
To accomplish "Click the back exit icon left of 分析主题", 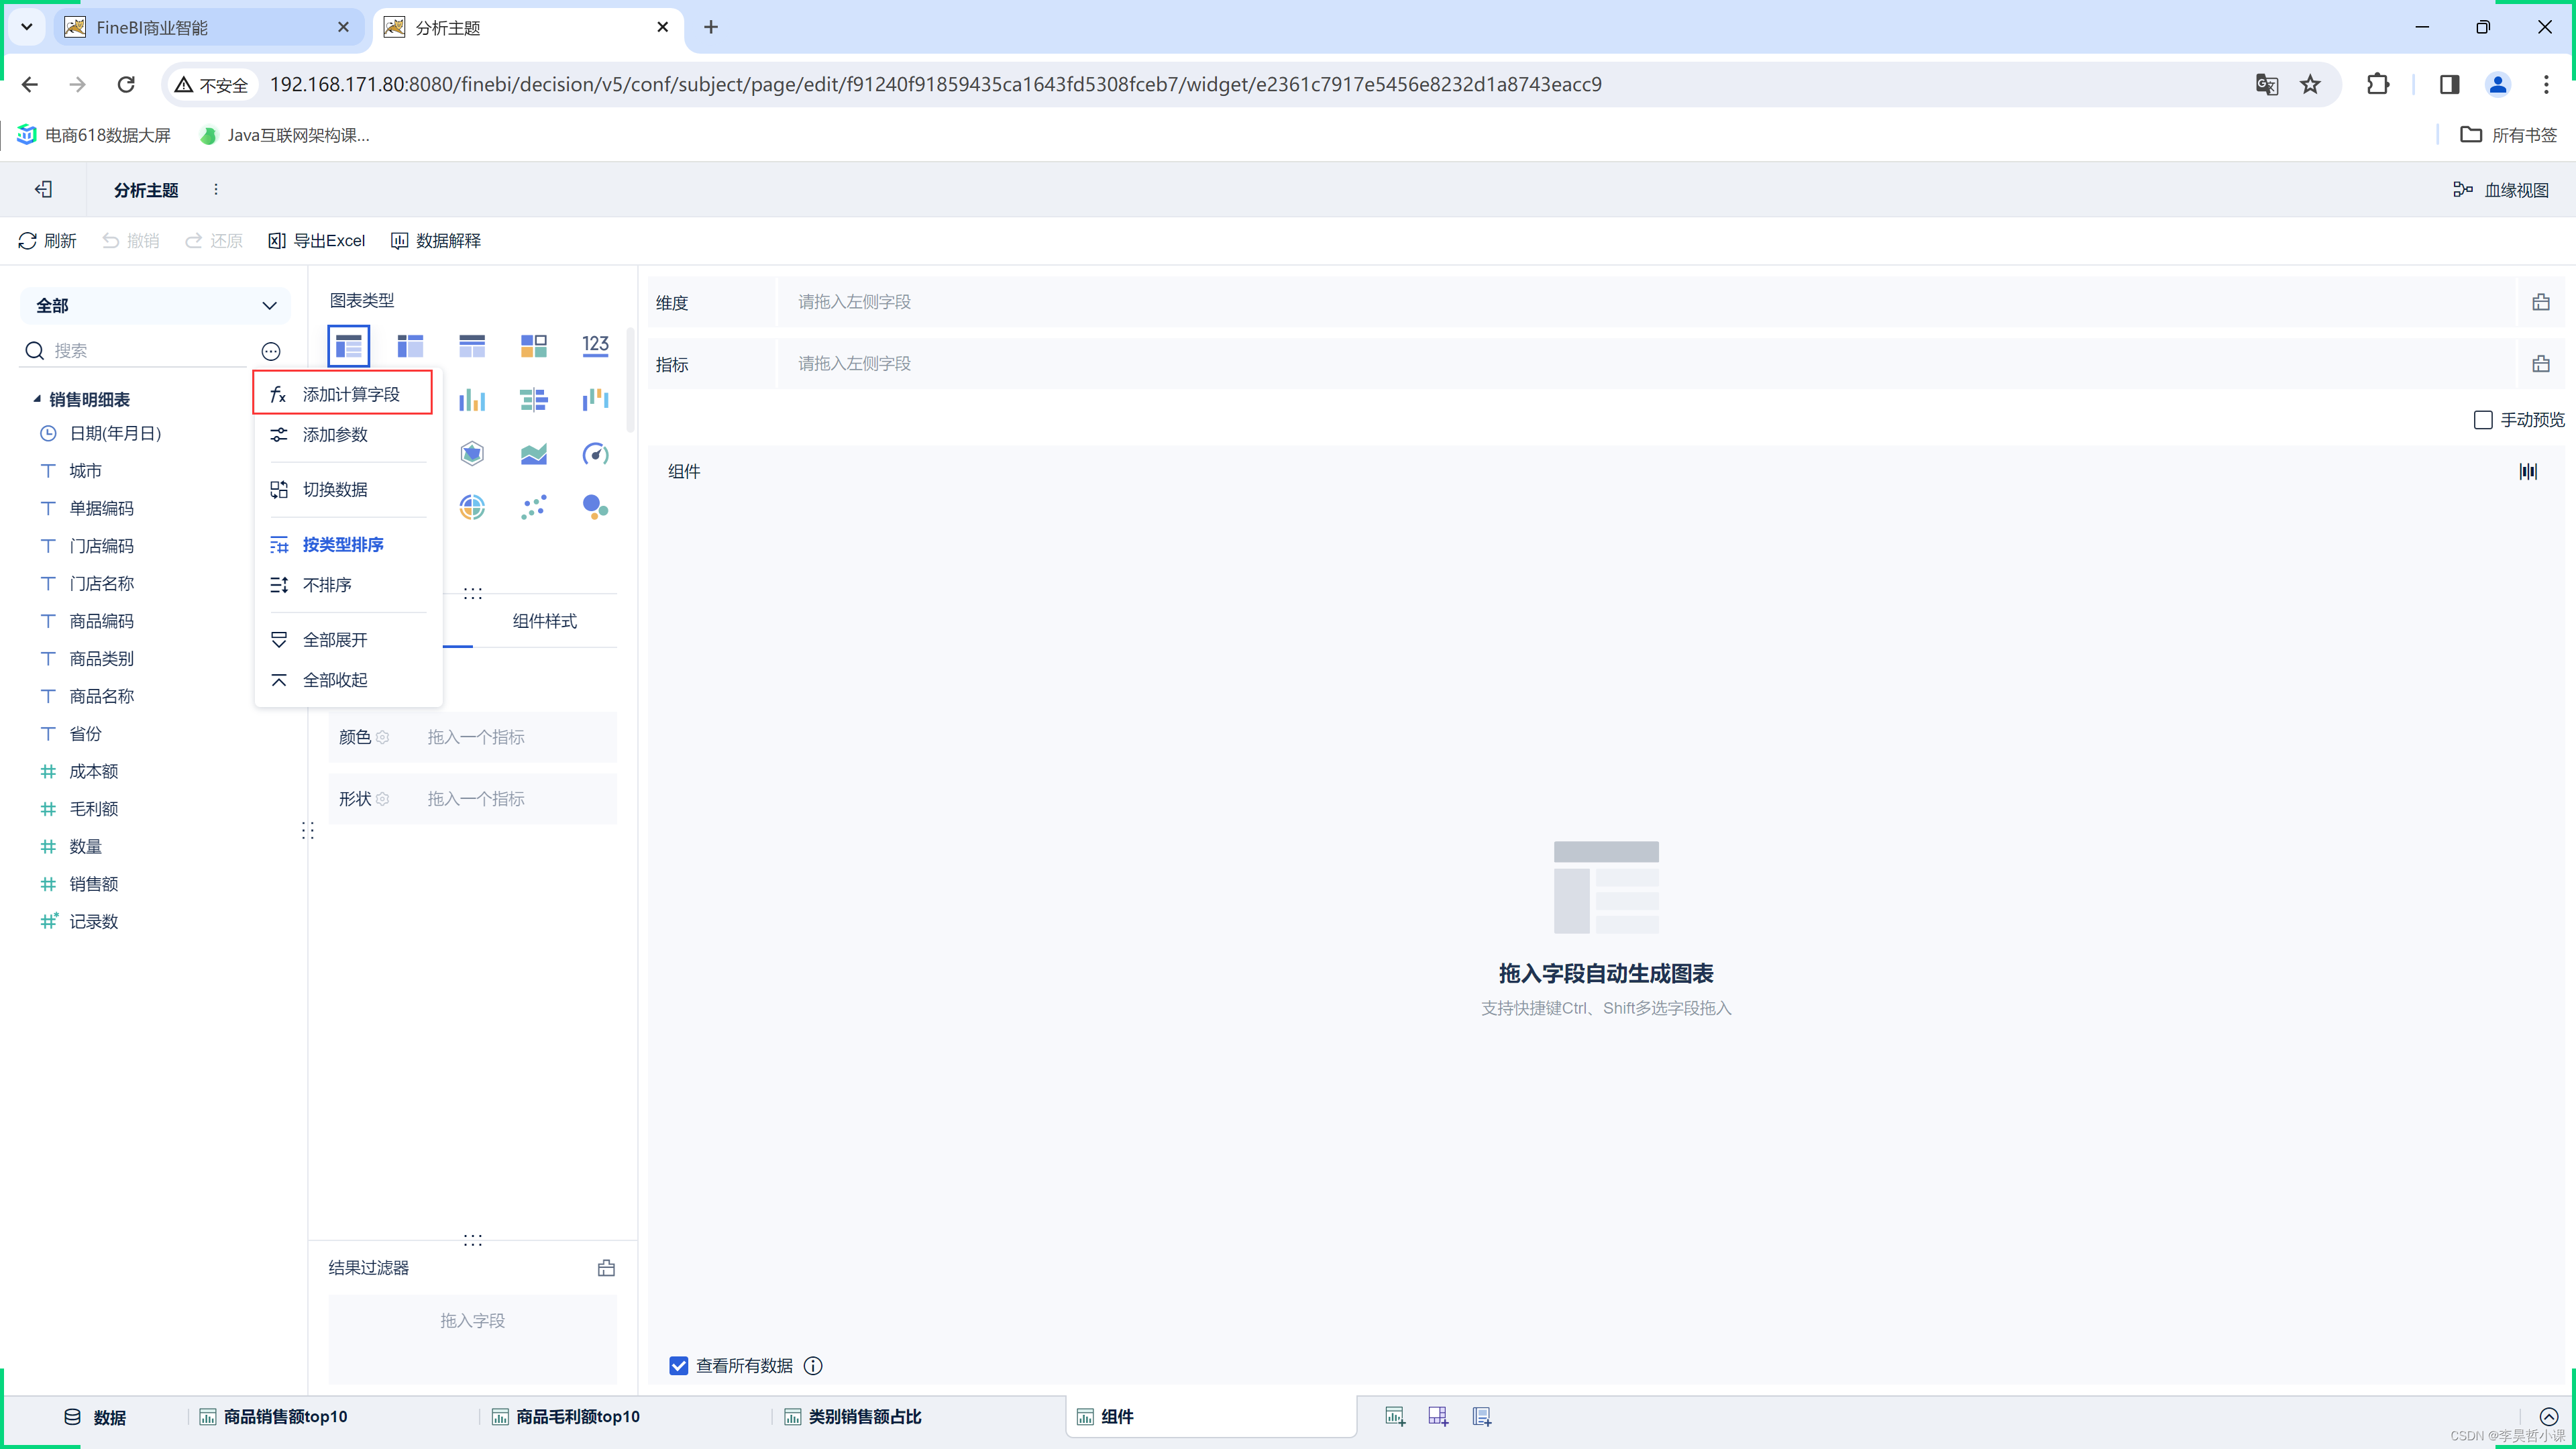I will click(43, 189).
